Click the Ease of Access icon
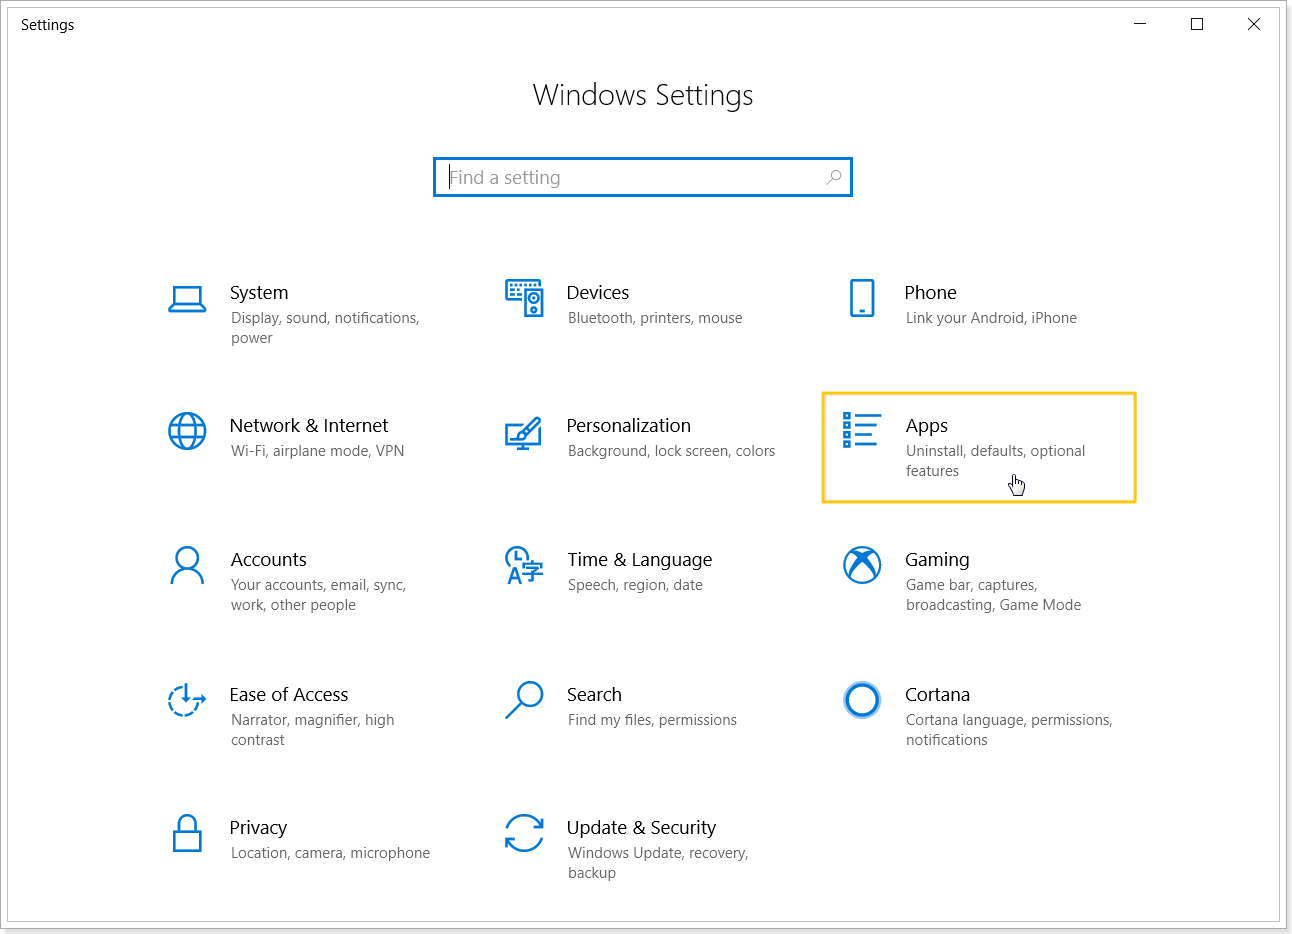The height and width of the screenshot is (934, 1292). (x=187, y=700)
